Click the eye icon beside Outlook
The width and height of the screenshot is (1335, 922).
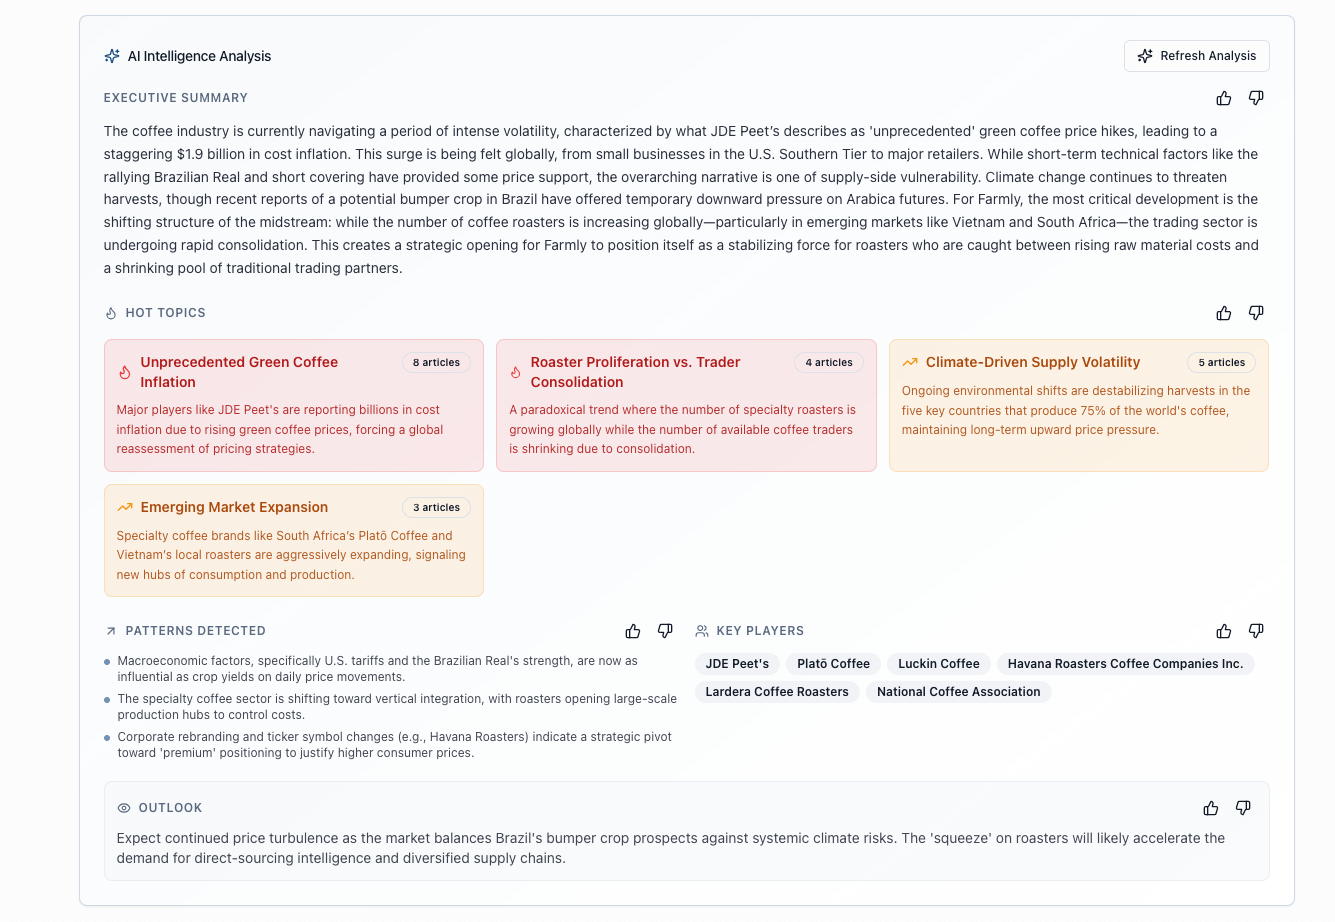tap(122, 807)
